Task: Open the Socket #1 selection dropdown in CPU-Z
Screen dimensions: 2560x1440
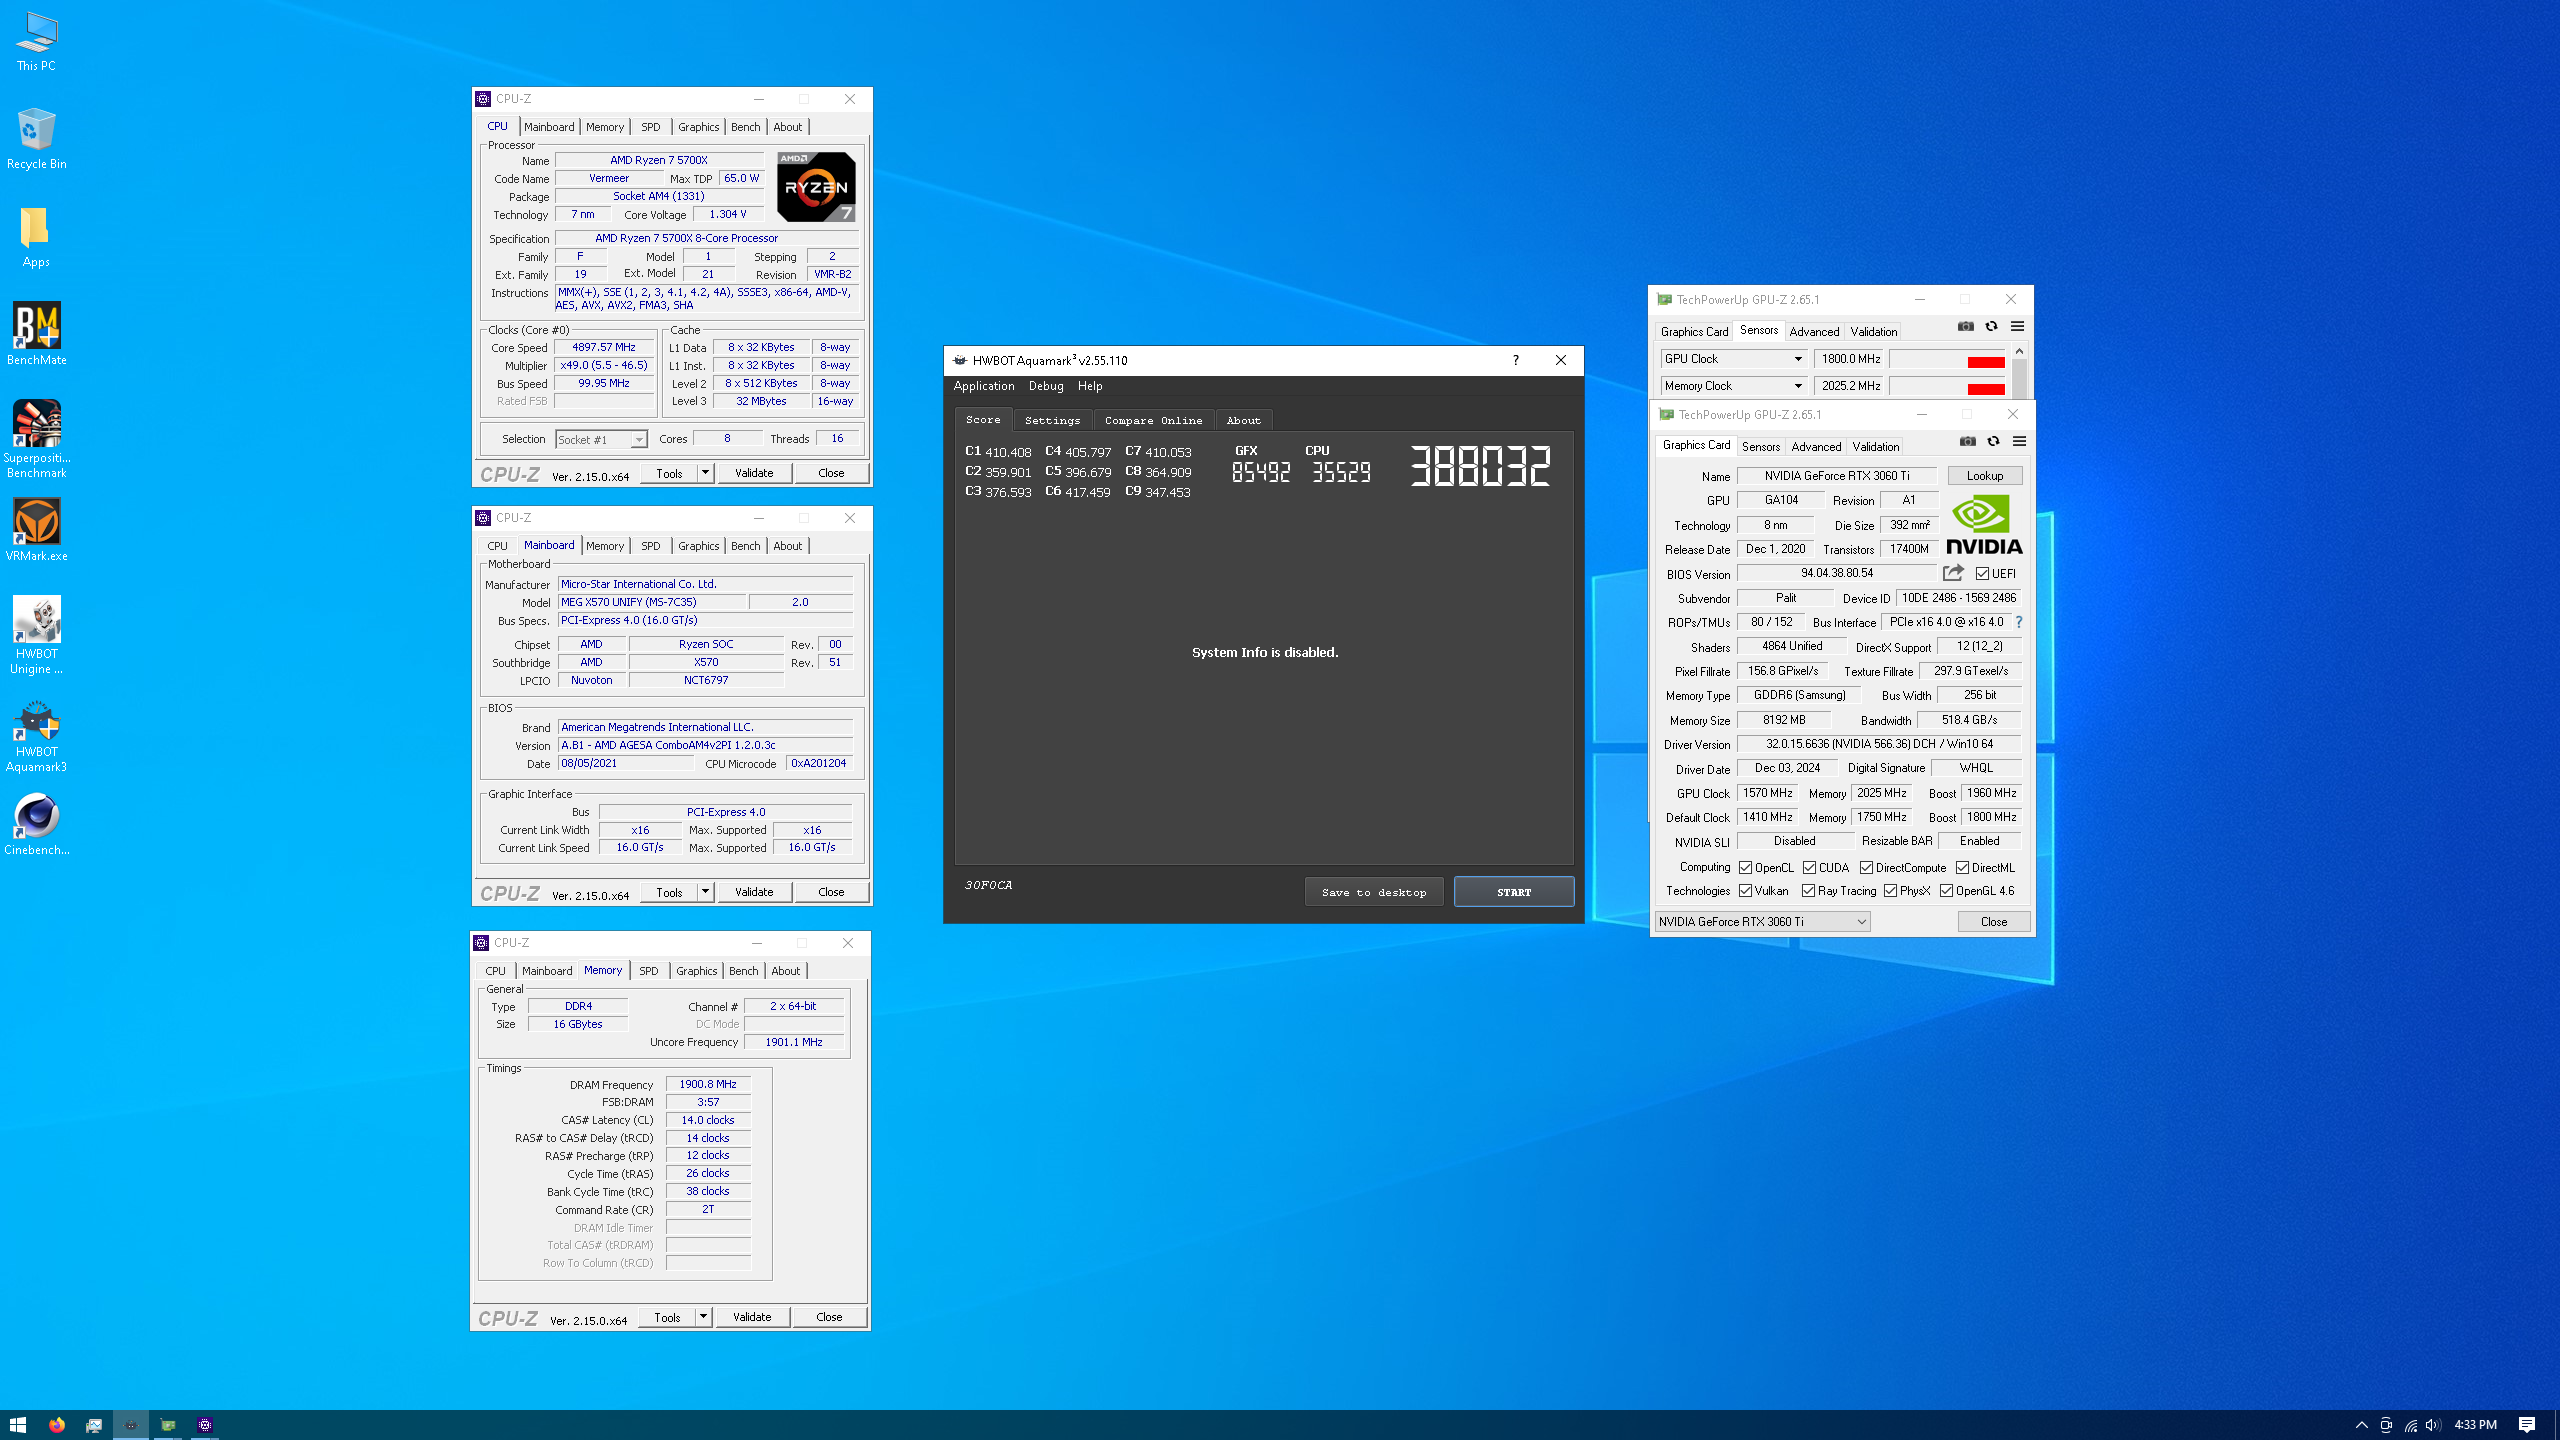Action: (x=602, y=440)
